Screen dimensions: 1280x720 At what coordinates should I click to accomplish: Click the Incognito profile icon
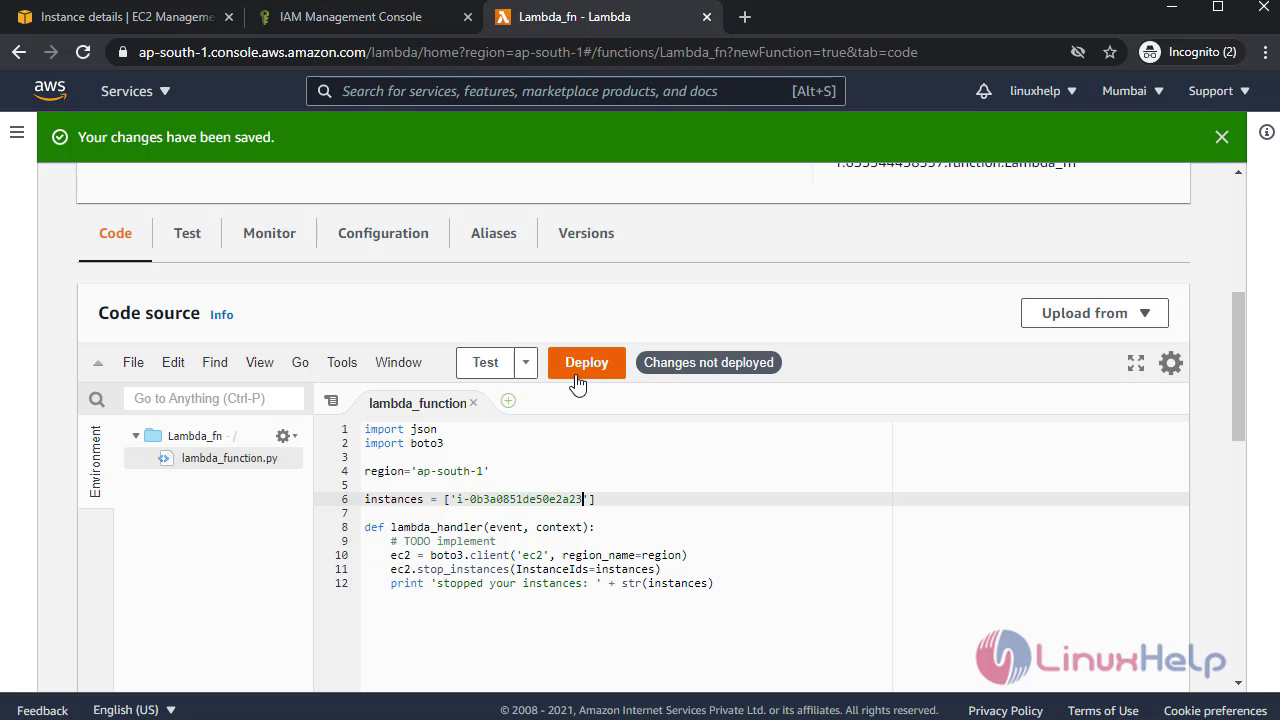1189,52
